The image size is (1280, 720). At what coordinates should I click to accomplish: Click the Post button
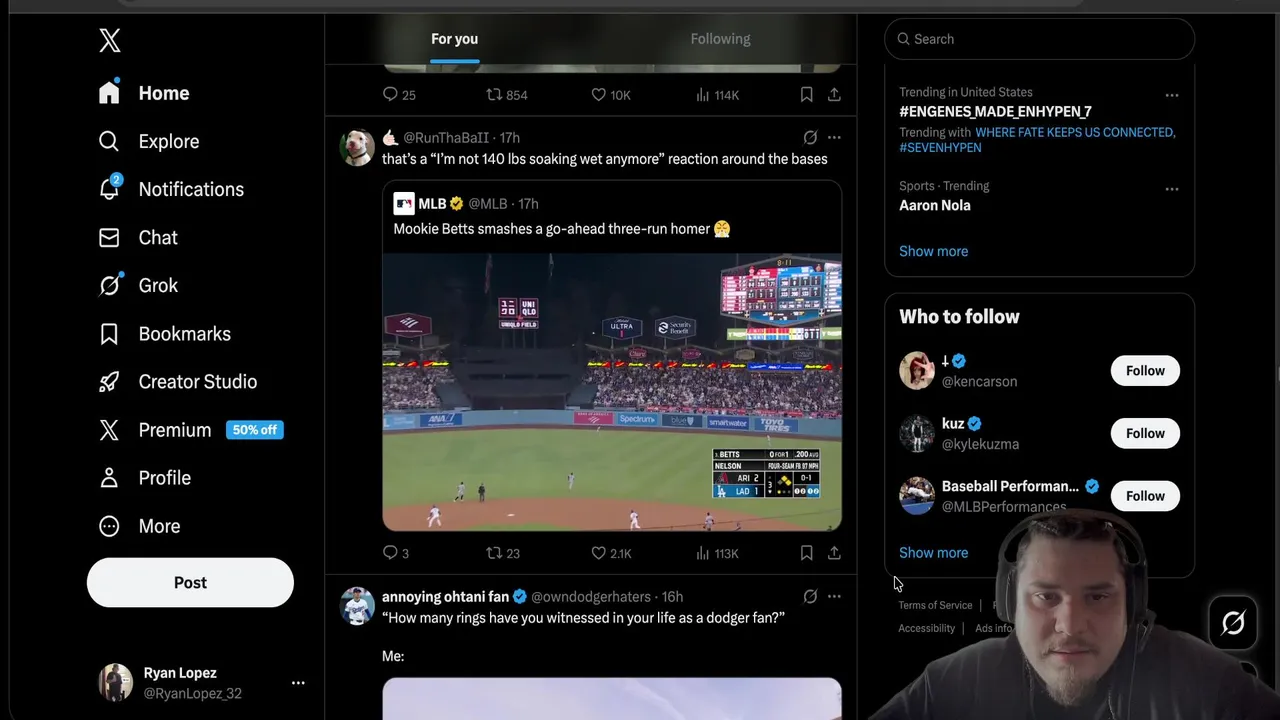(x=190, y=582)
